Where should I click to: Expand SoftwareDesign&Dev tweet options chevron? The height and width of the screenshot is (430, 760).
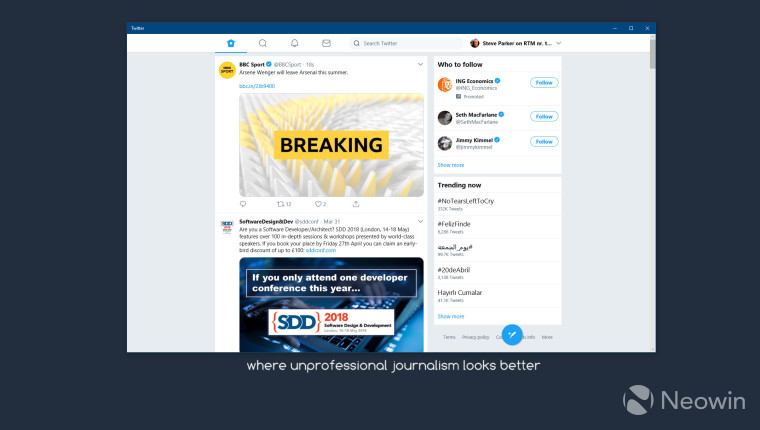tap(420, 221)
